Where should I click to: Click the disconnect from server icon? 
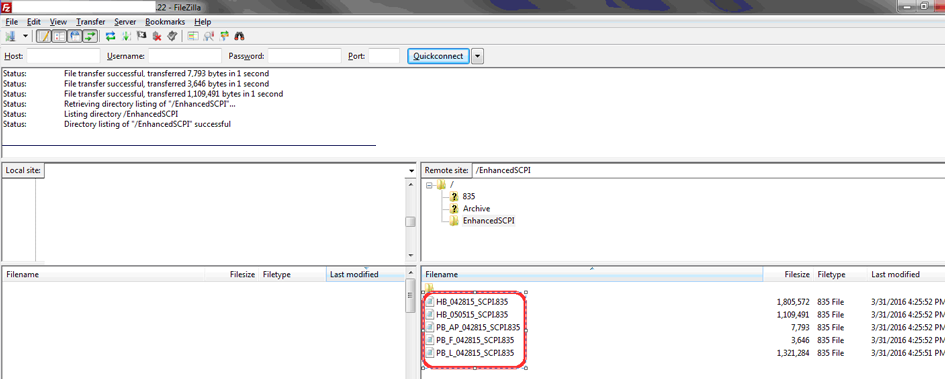tap(157, 36)
